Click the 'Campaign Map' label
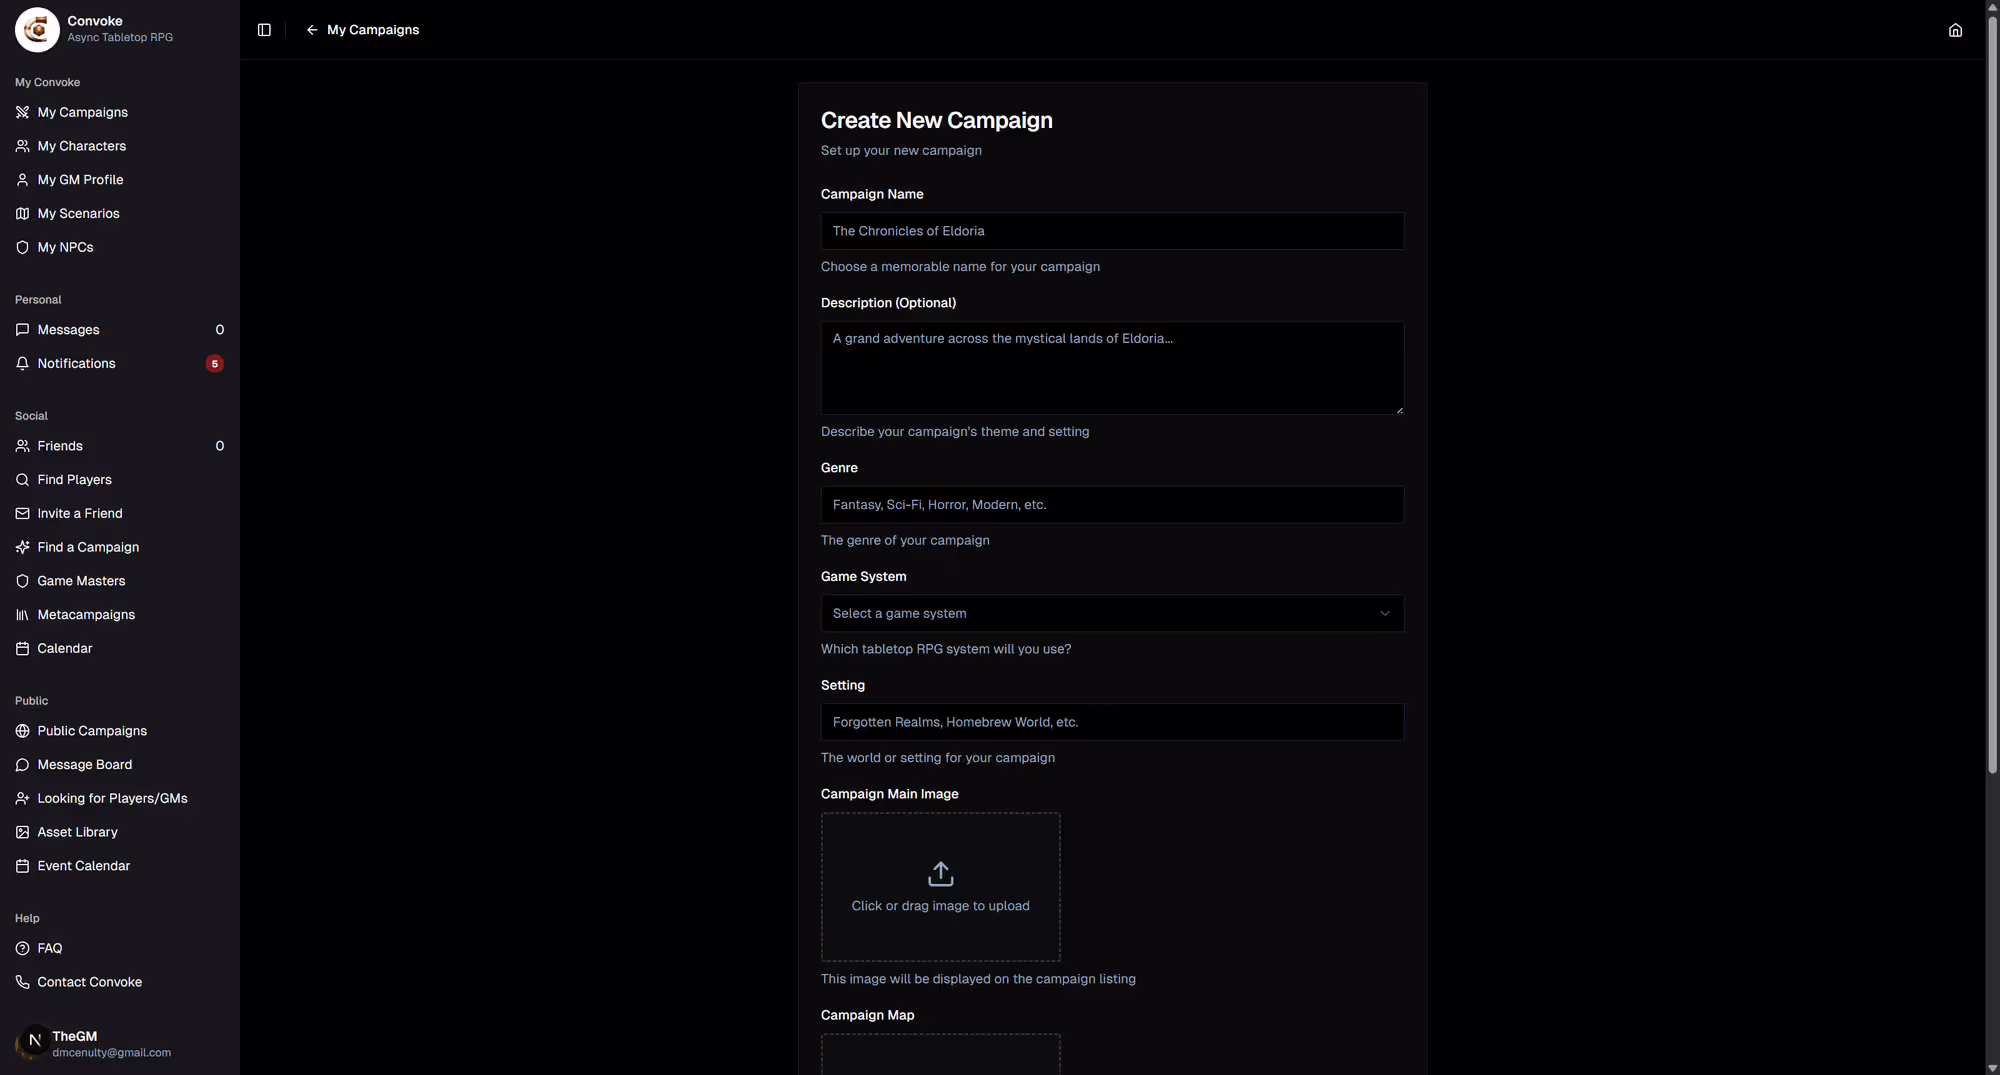This screenshot has height=1075, width=2000. [867, 1015]
